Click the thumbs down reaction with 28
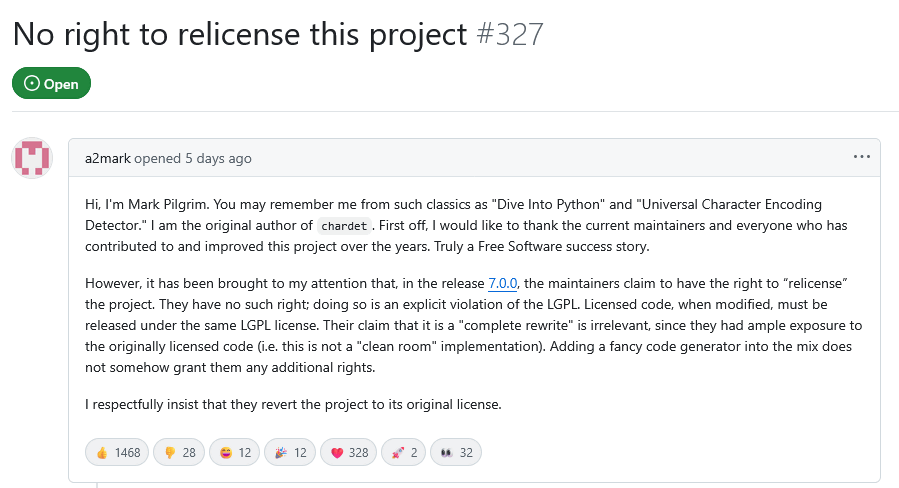 click(179, 452)
